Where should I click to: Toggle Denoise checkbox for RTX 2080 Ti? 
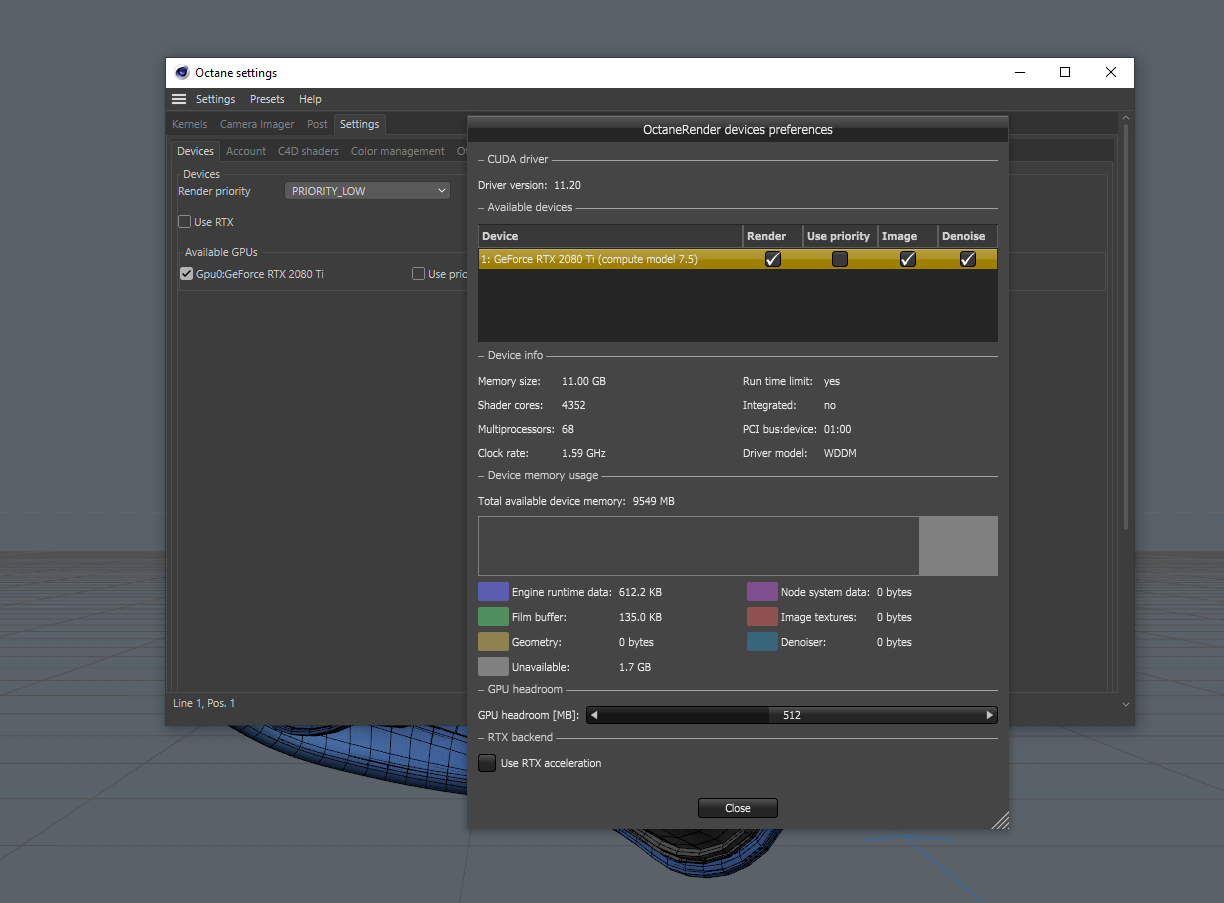click(967, 259)
